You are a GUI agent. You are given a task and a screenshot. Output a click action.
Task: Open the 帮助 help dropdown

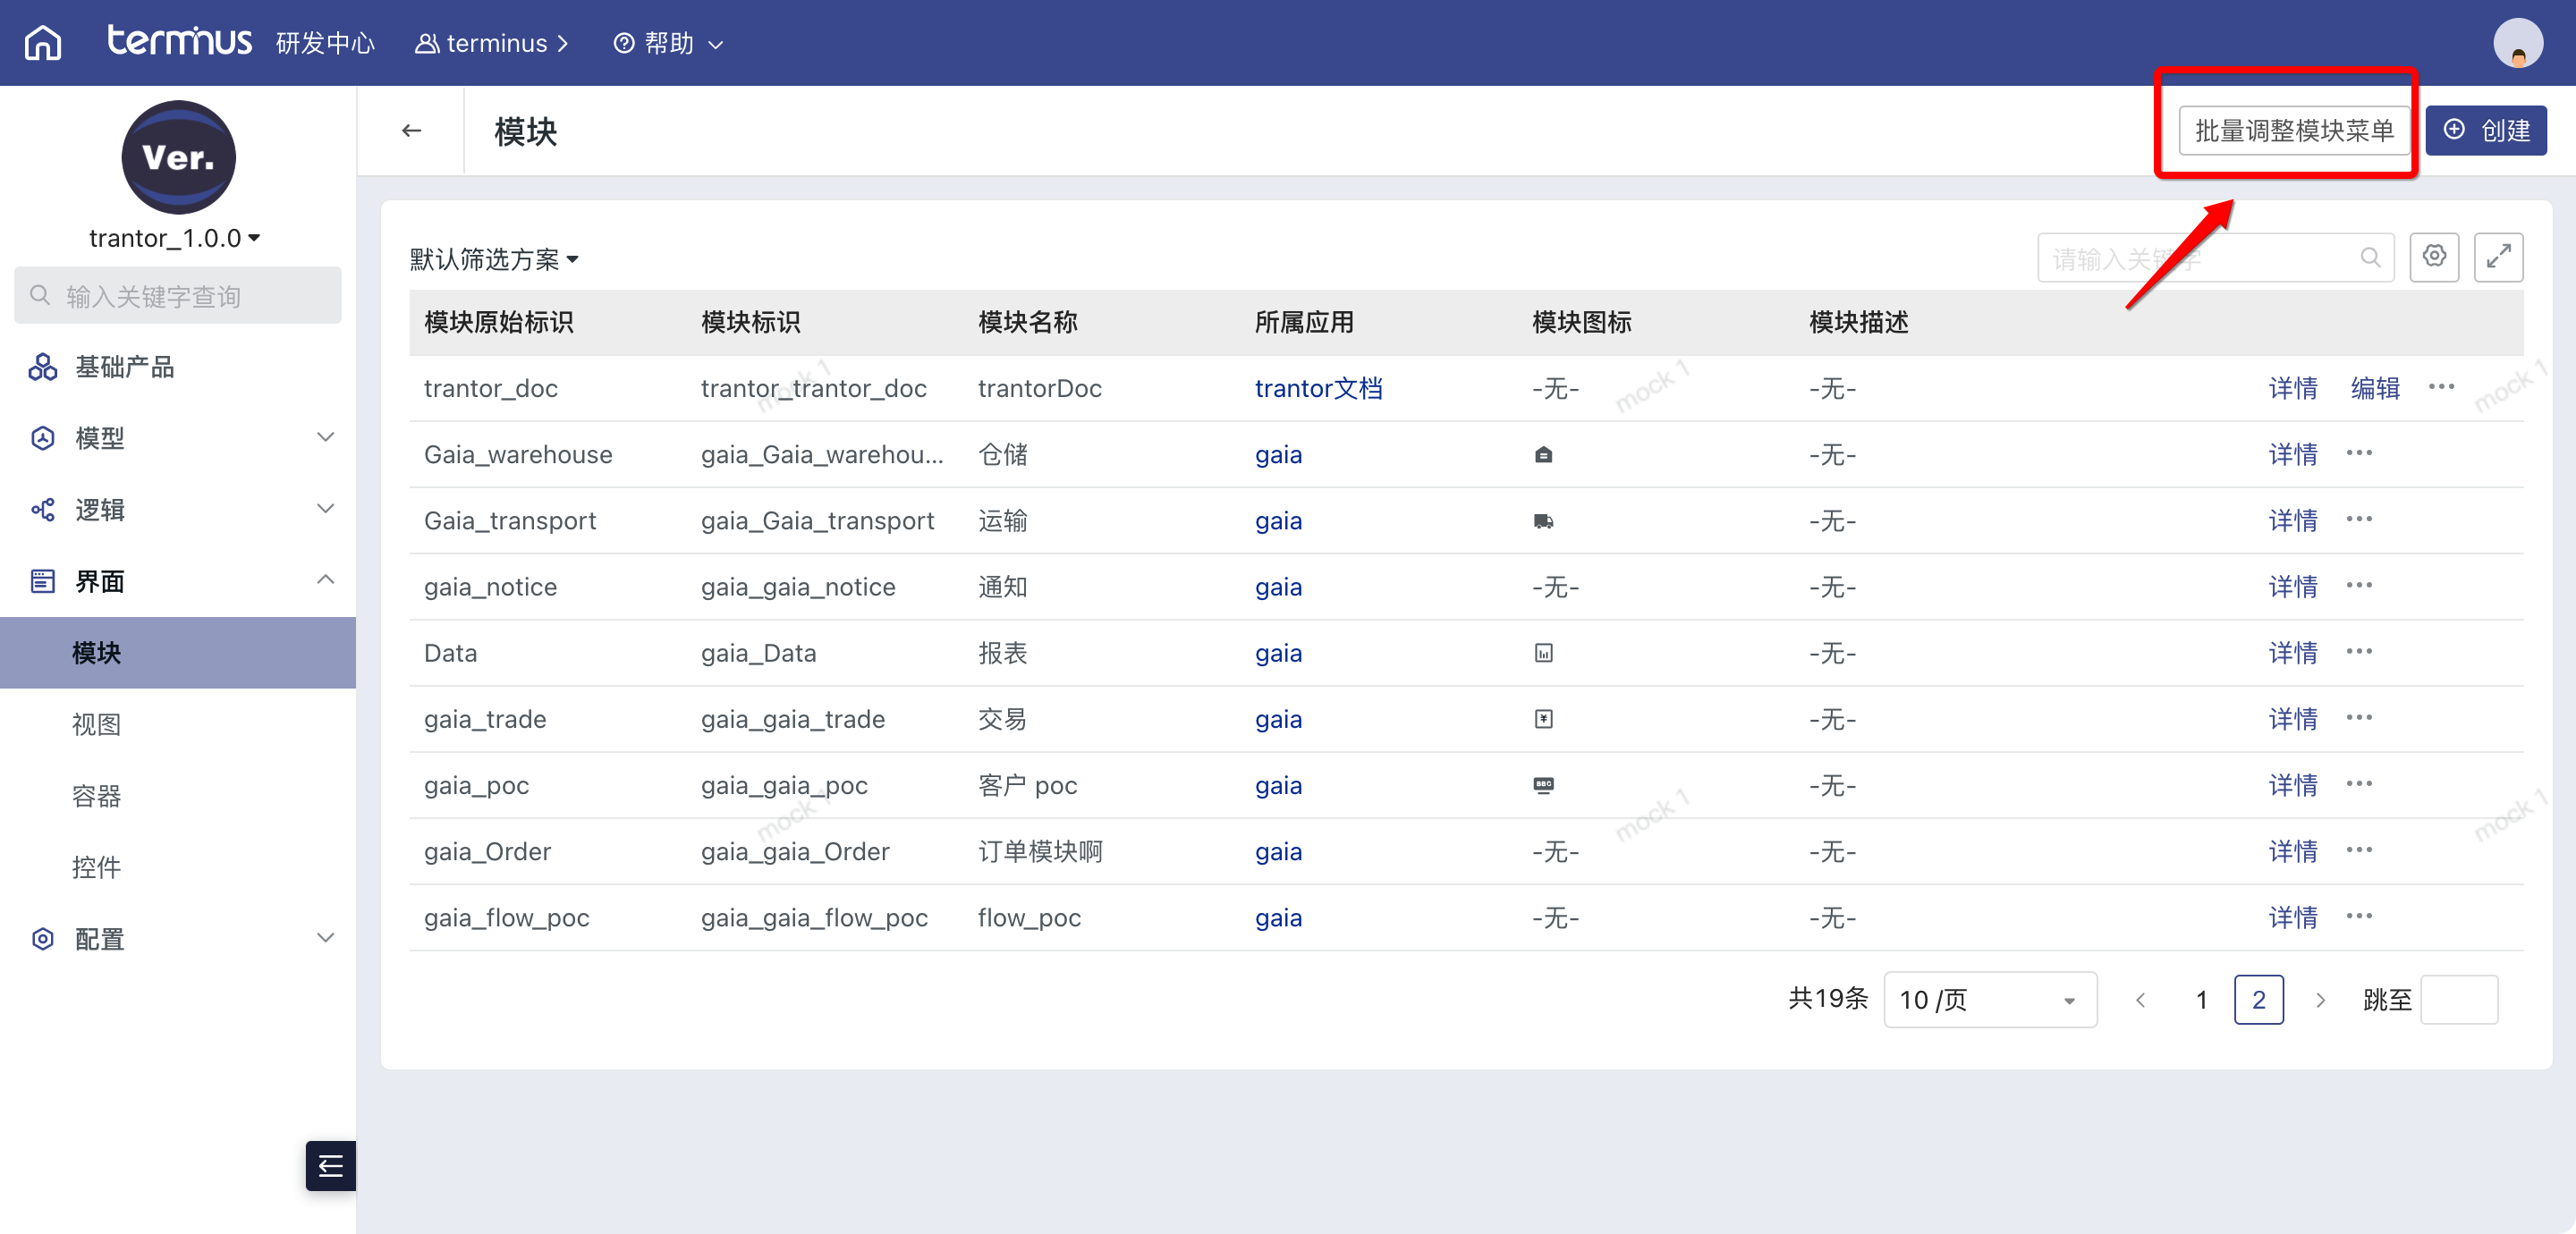click(x=668, y=43)
